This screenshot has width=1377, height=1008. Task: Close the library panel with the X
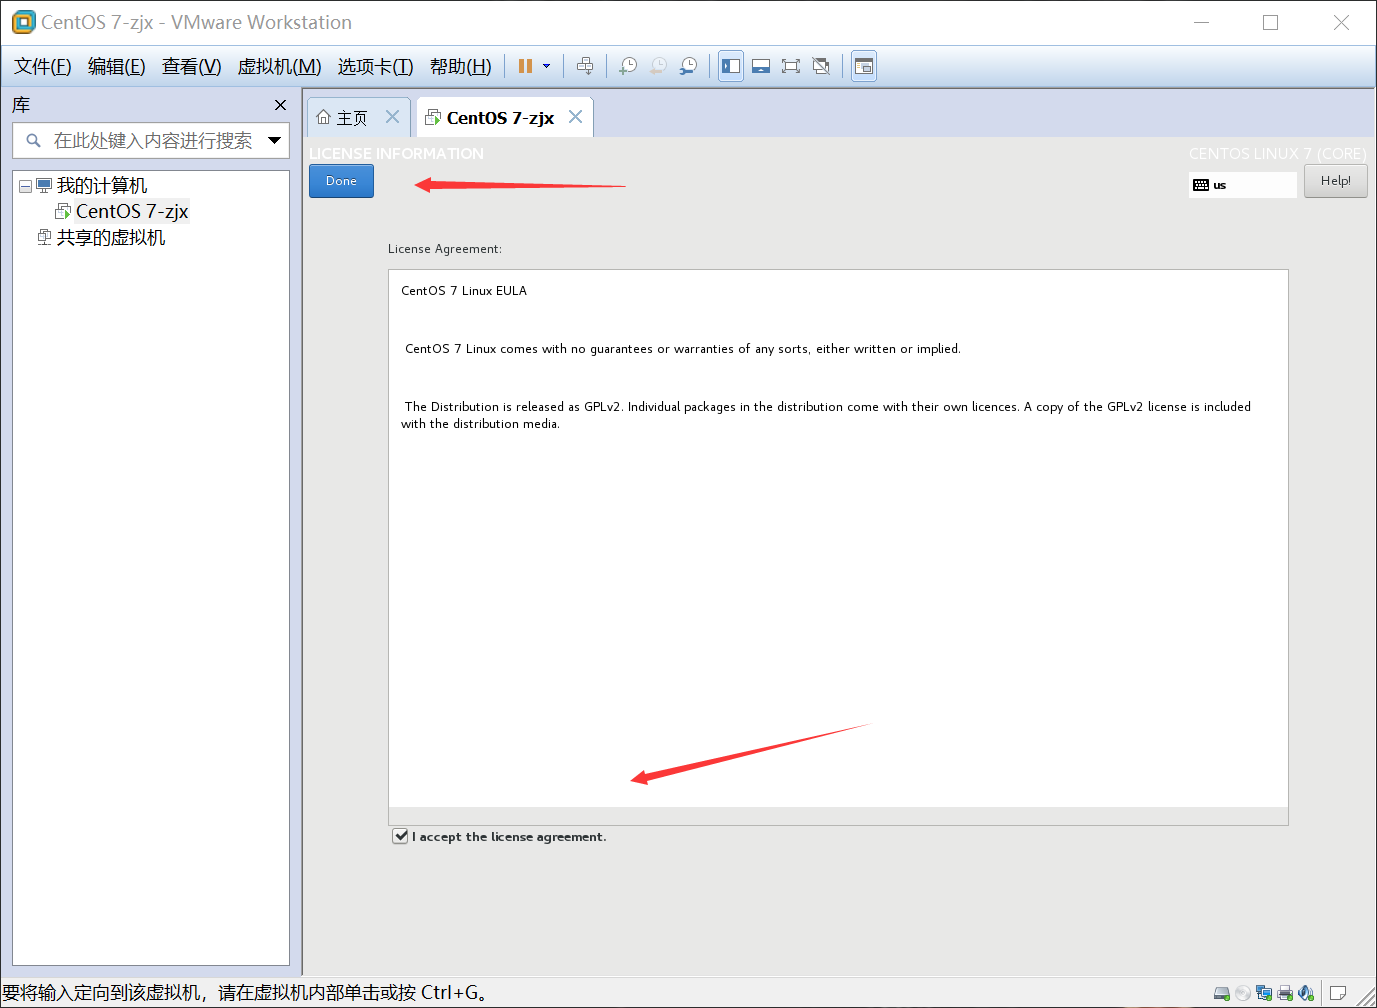click(280, 105)
